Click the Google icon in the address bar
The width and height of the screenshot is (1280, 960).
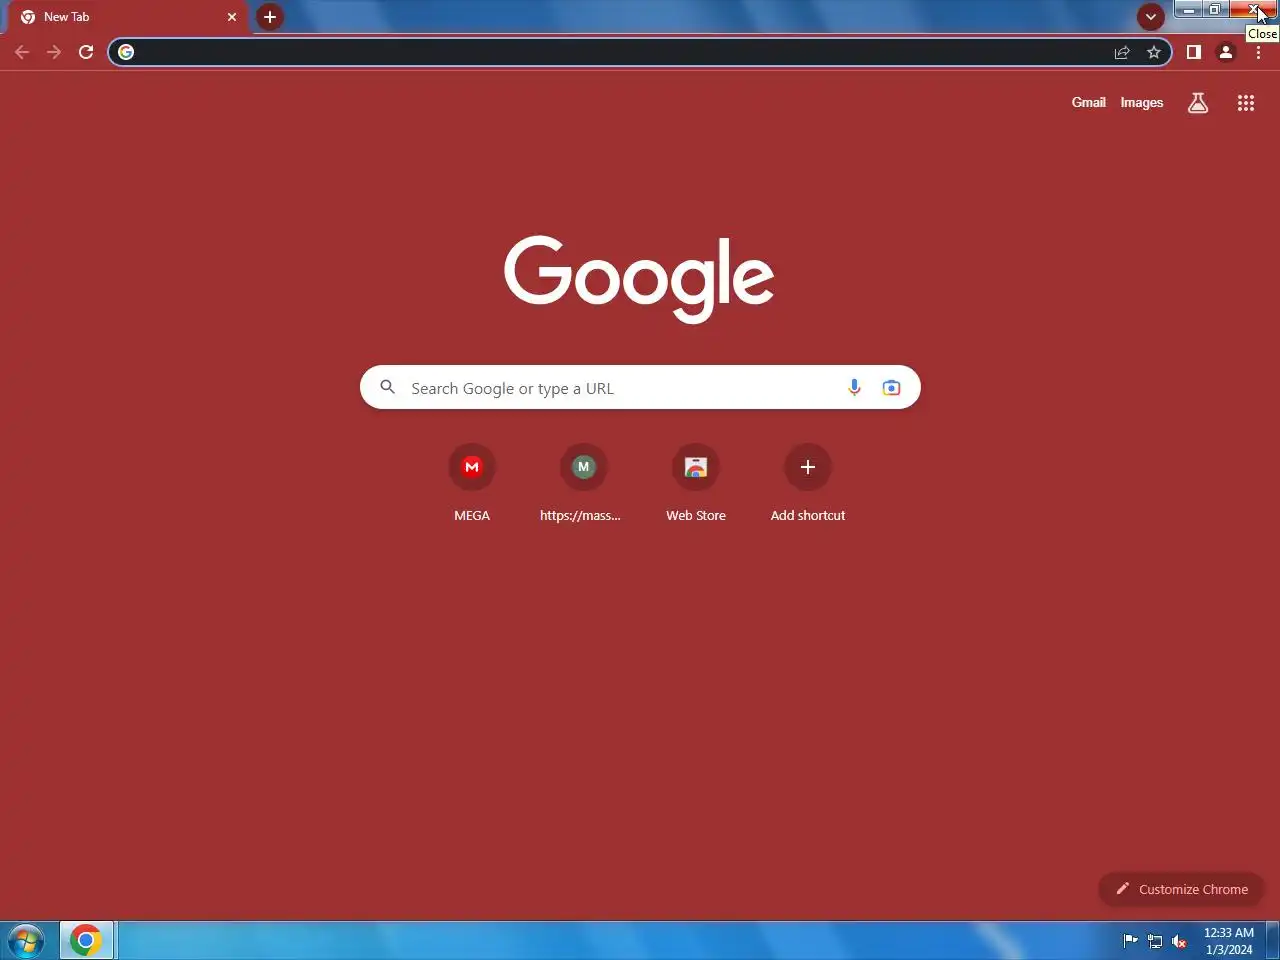click(126, 52)
